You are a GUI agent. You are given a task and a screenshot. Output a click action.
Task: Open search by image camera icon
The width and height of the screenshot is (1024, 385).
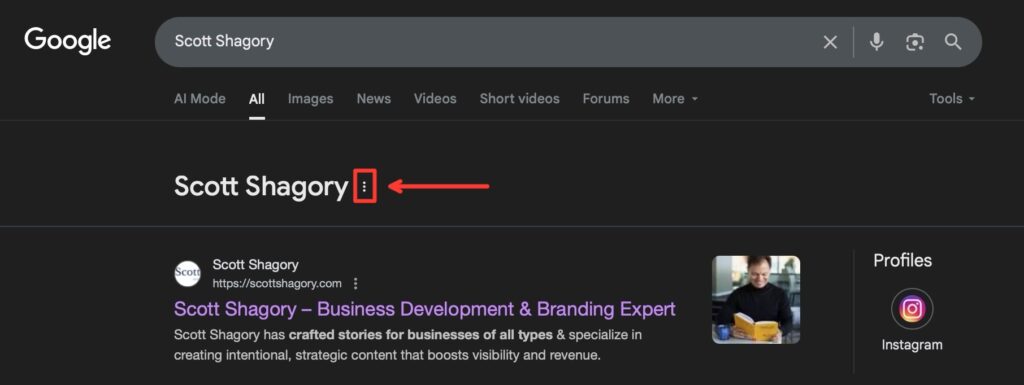click(x=915, y=42)
